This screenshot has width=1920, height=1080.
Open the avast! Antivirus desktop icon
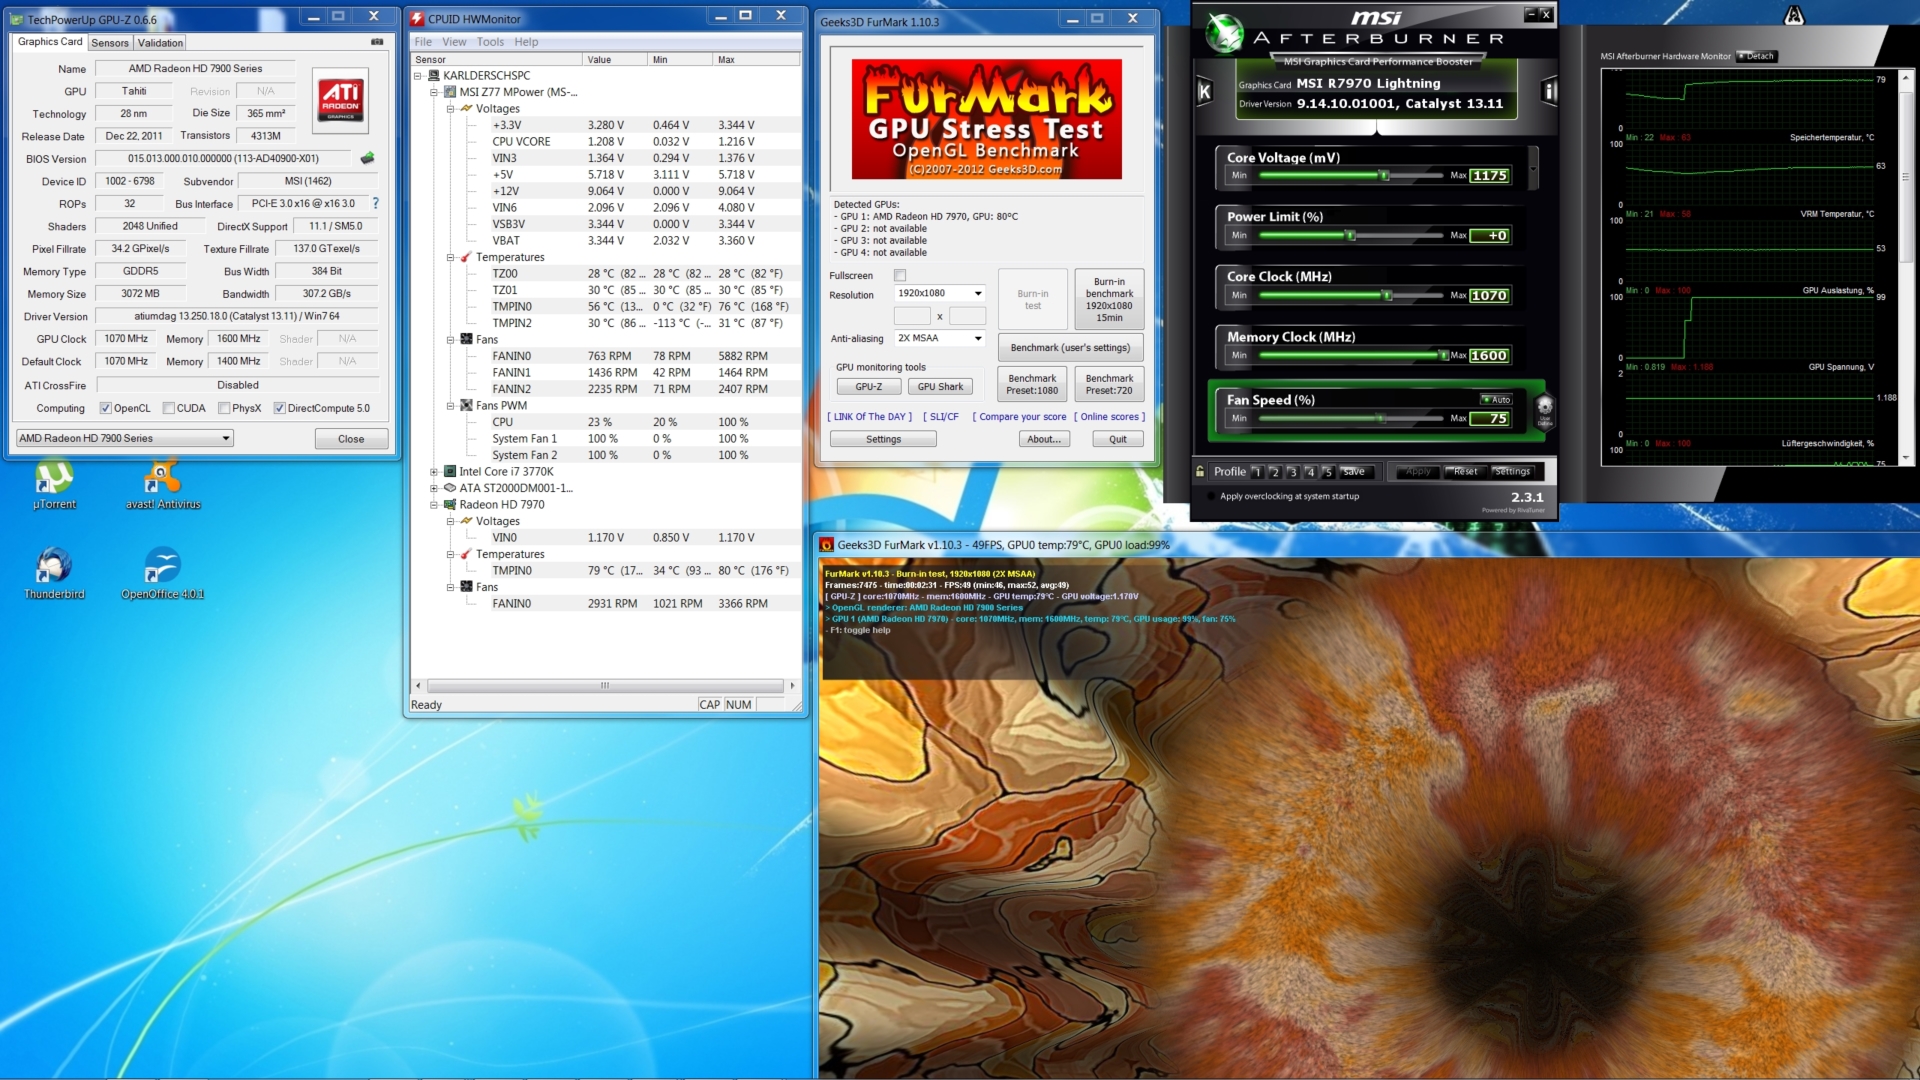coord(163,484)
